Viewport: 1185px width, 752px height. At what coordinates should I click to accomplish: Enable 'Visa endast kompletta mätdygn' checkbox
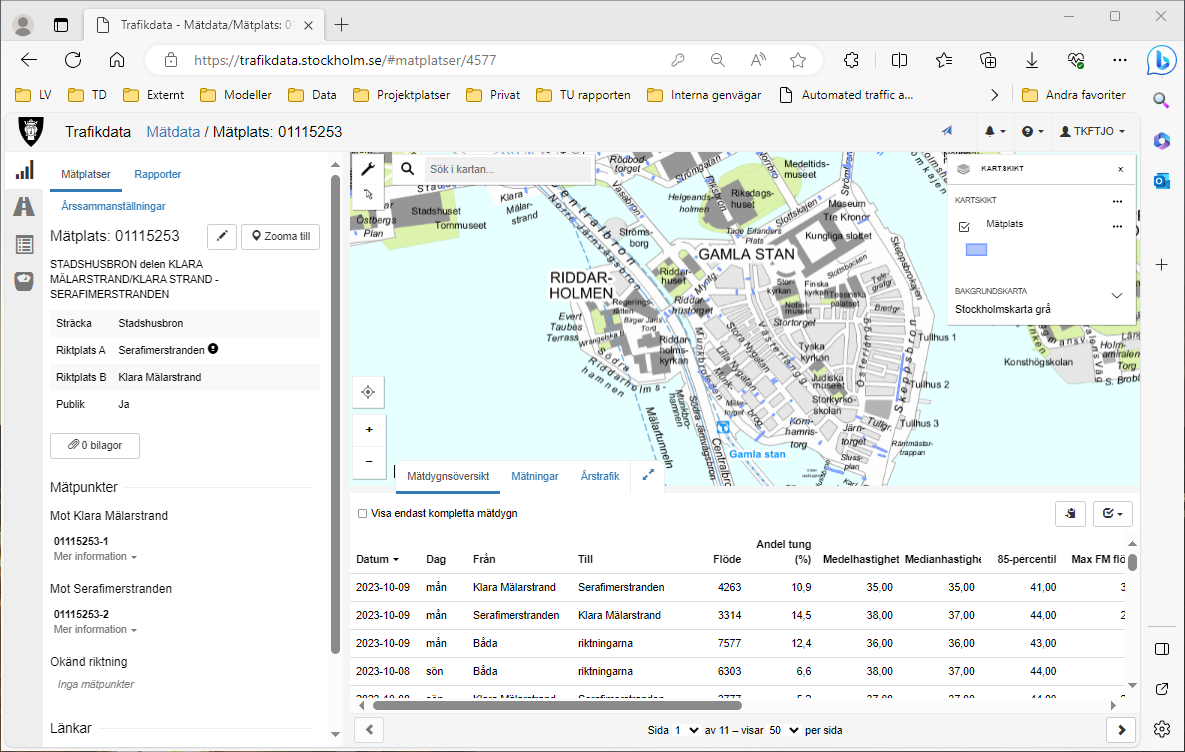coord(363,513)
